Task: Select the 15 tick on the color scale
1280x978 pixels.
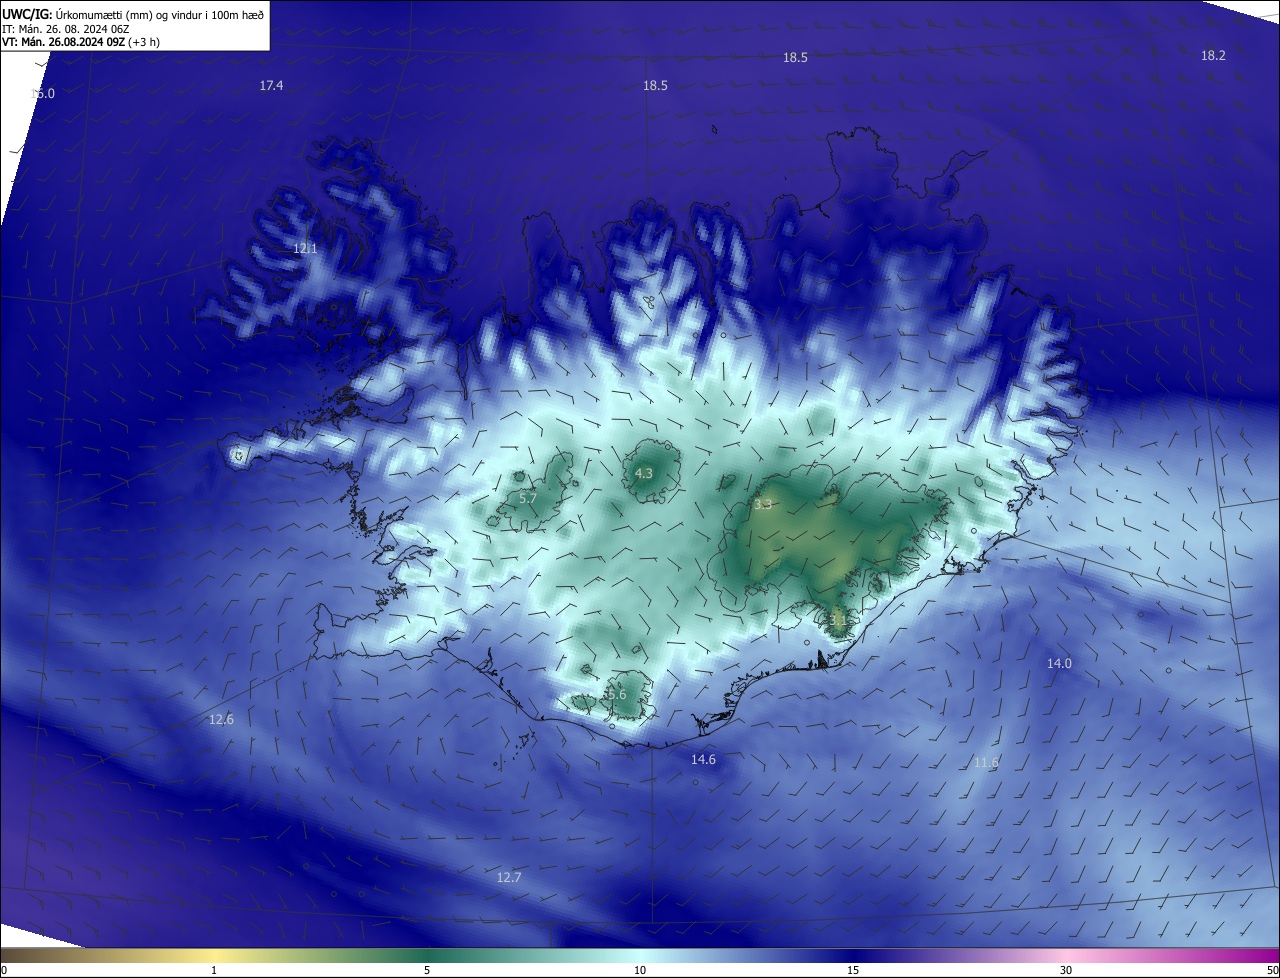Action: [853, 971]
